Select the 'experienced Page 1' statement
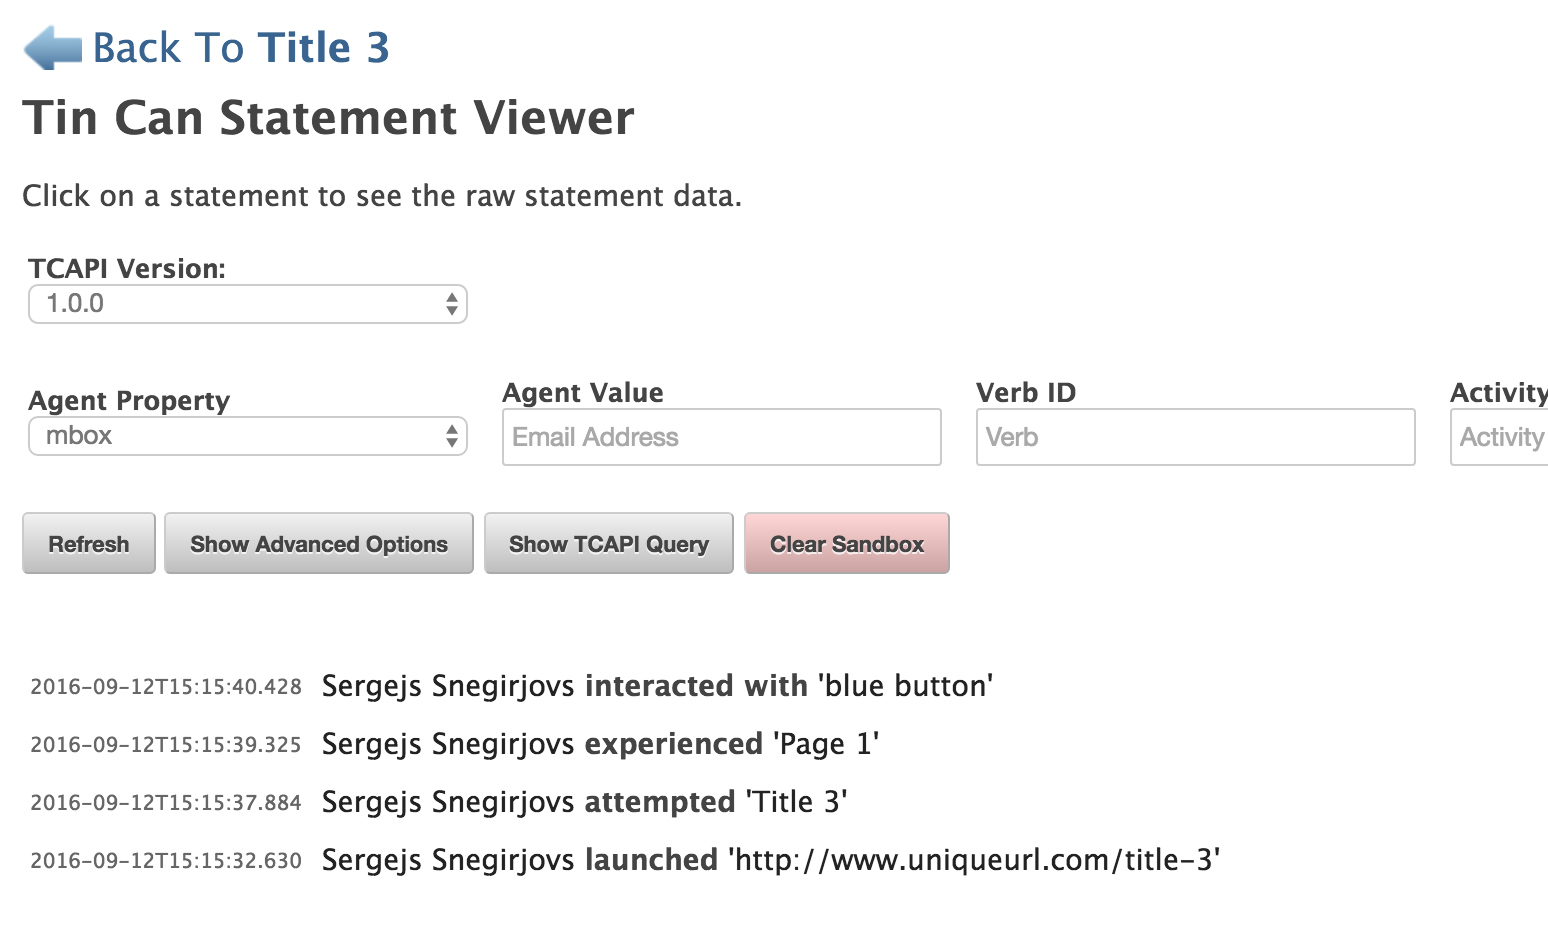The image size is (1548, 948). pos(600,744)
